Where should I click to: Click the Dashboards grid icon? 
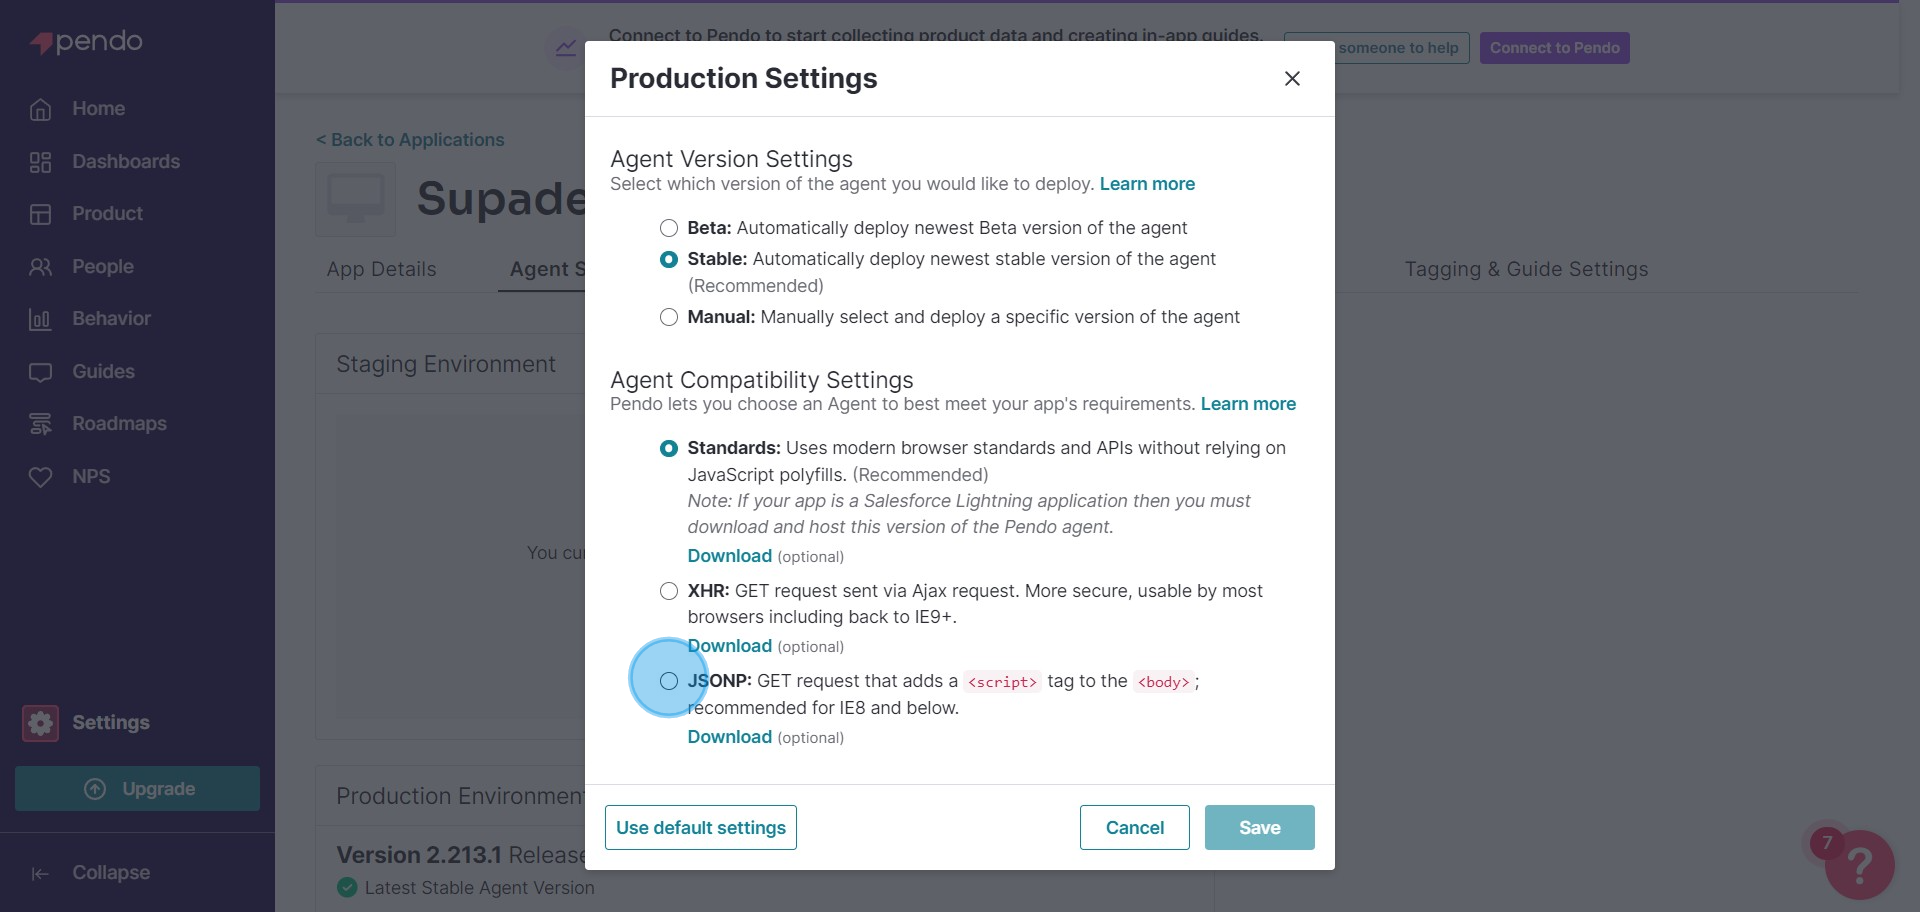[x=40, y=162]
